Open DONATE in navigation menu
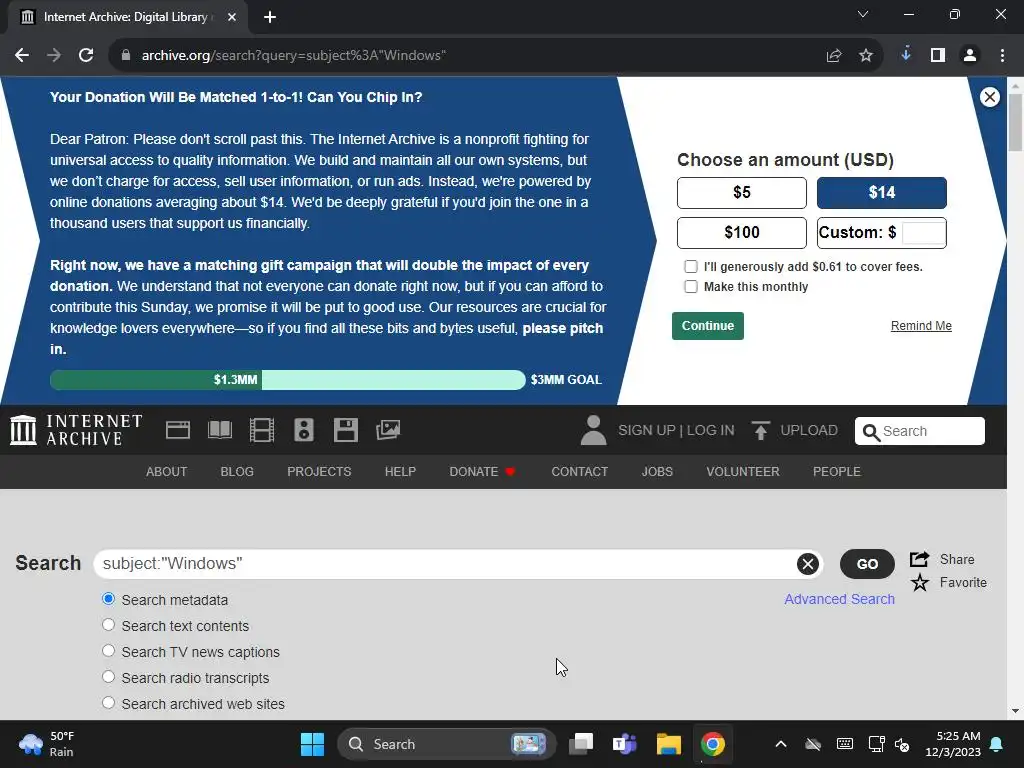The height and width of the screenshot is (768, 1024). point(482,472)
